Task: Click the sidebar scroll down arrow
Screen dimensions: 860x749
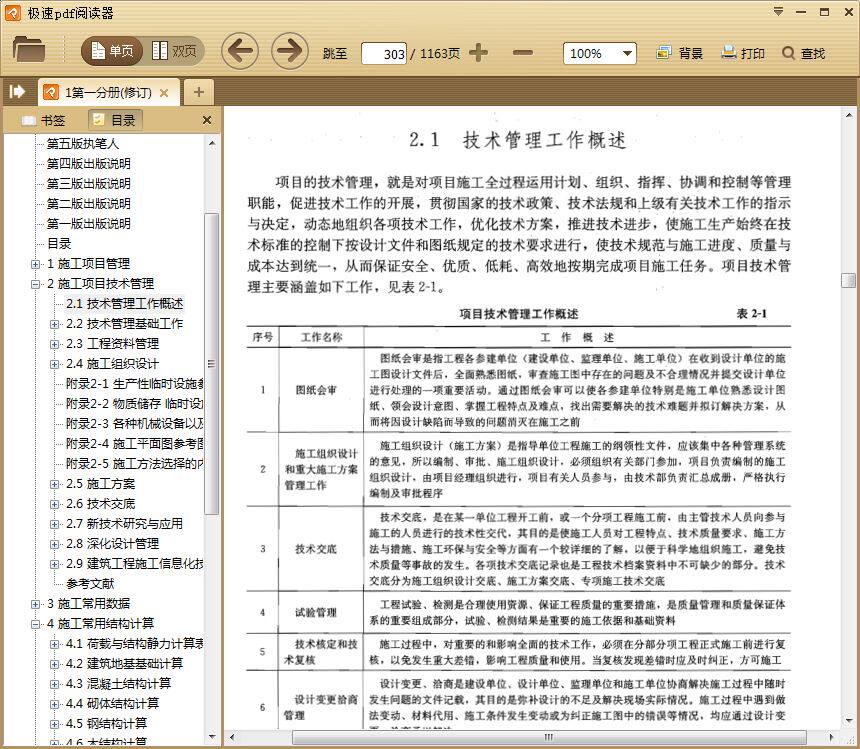Action: point(212,736)
